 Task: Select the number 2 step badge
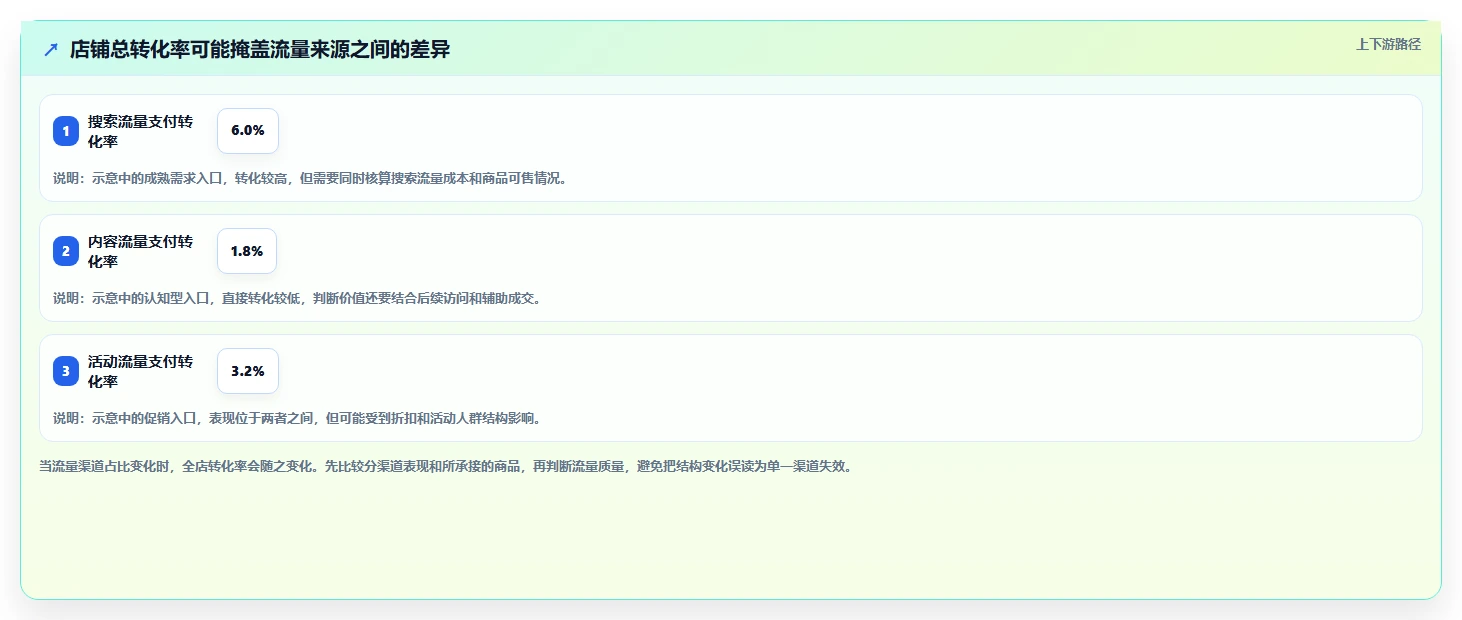[66, 251]
